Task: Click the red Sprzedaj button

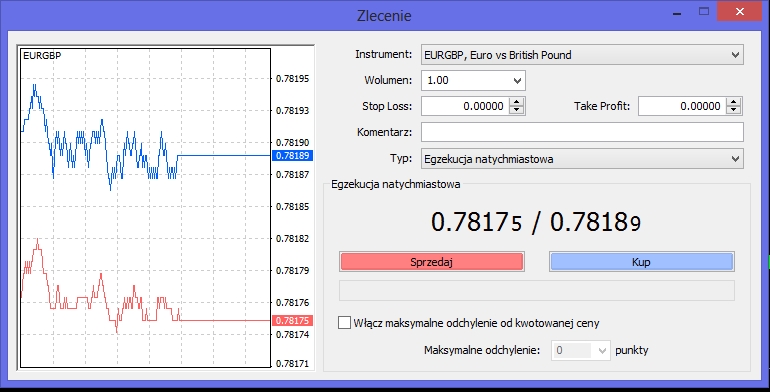Action: tap(432, 262)
